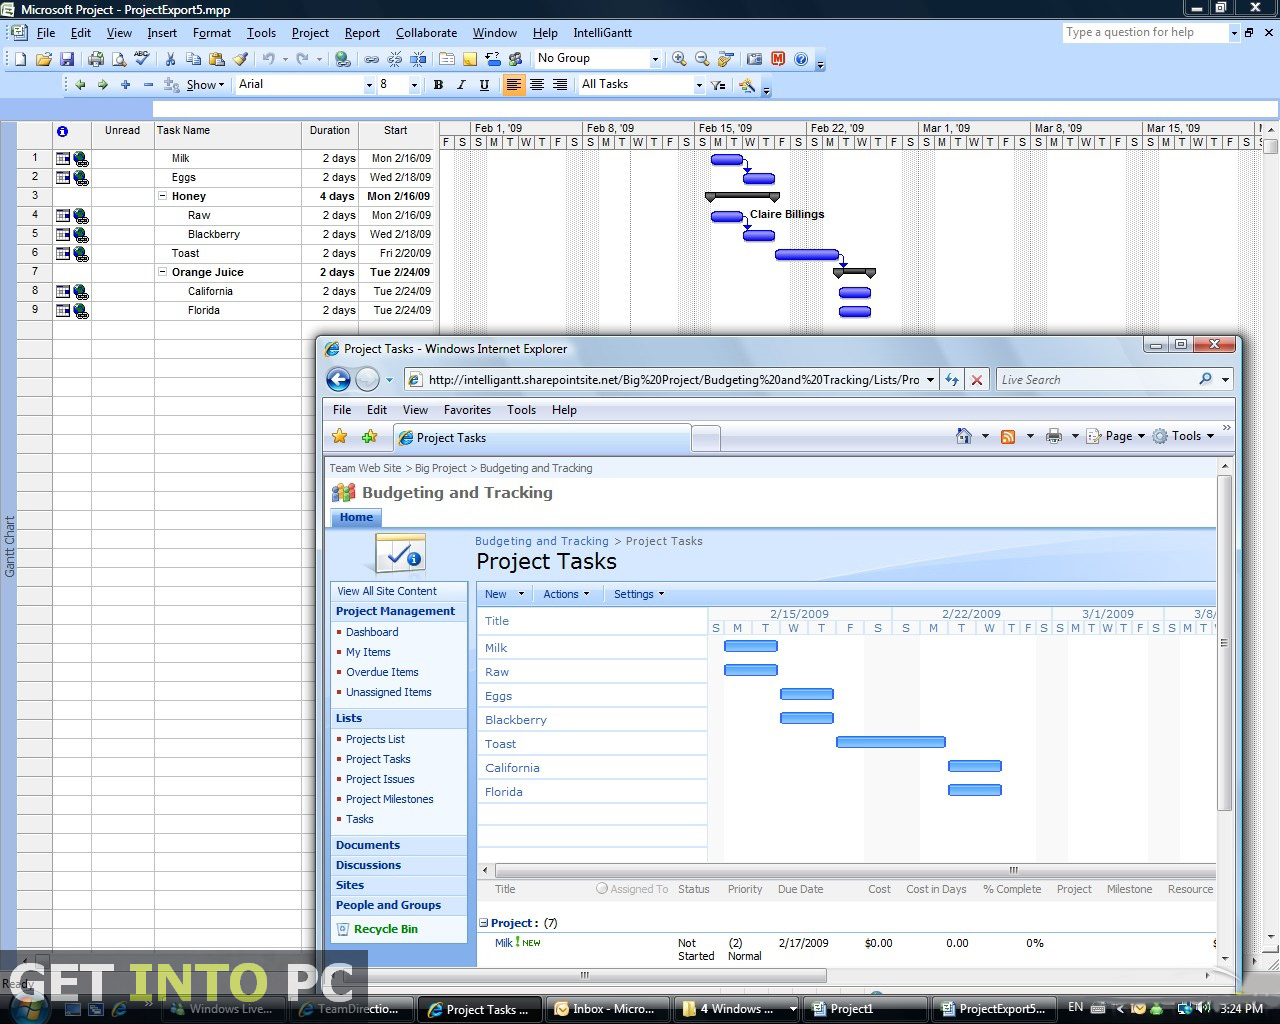Click the Save floppy disk icon
Screen dimensions: 1280x1024
[x=67, y=59]
